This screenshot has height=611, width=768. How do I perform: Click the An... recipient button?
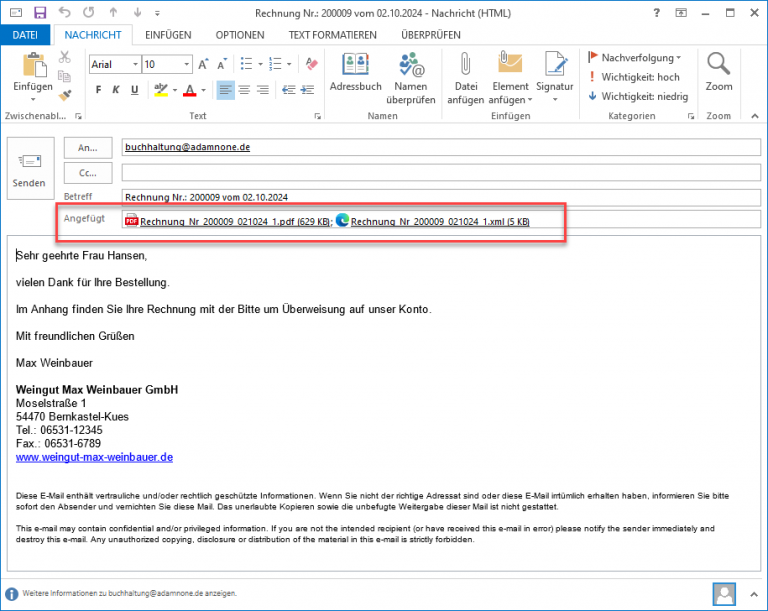pos(87,147)
